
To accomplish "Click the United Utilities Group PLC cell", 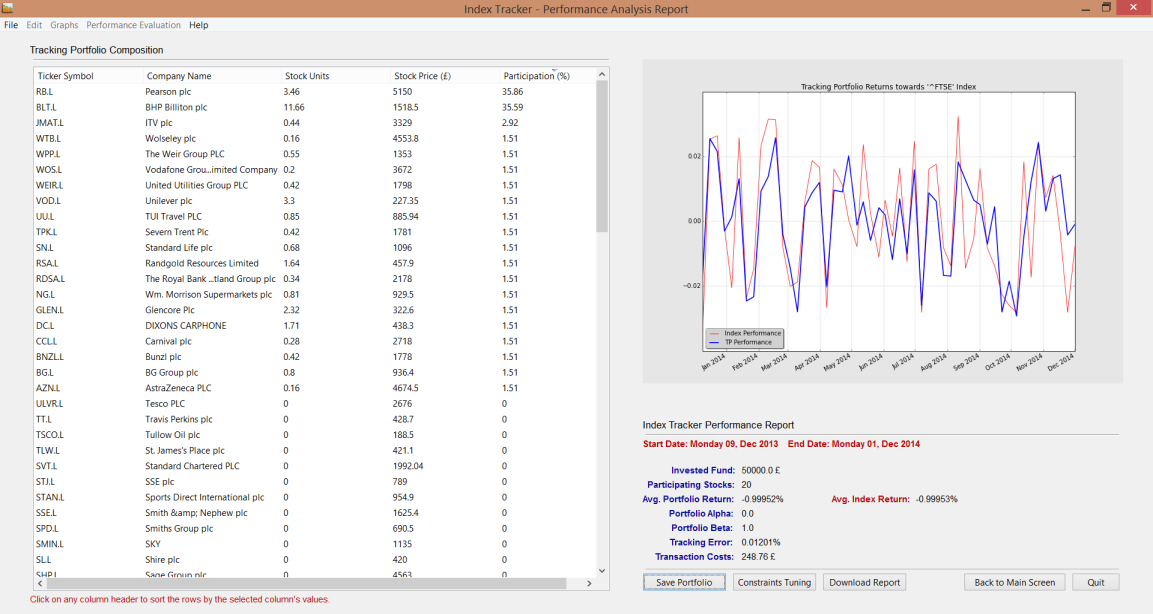I will click(x=196, y=185).
